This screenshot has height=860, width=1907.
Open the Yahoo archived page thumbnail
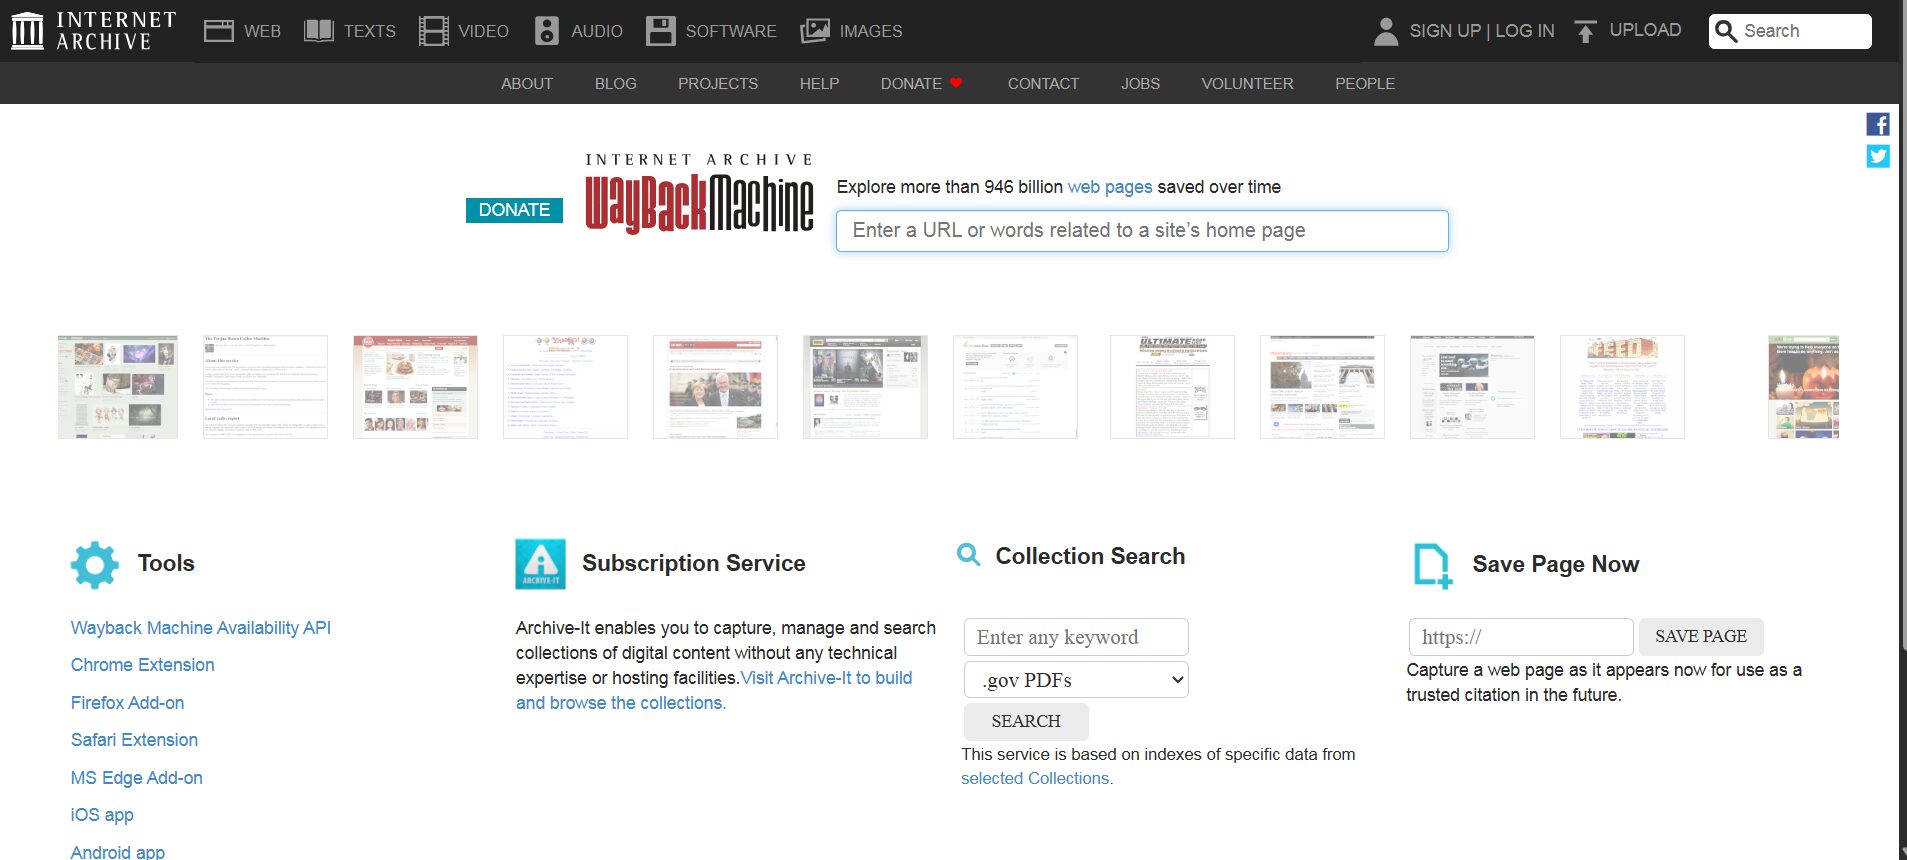point(565,387)
